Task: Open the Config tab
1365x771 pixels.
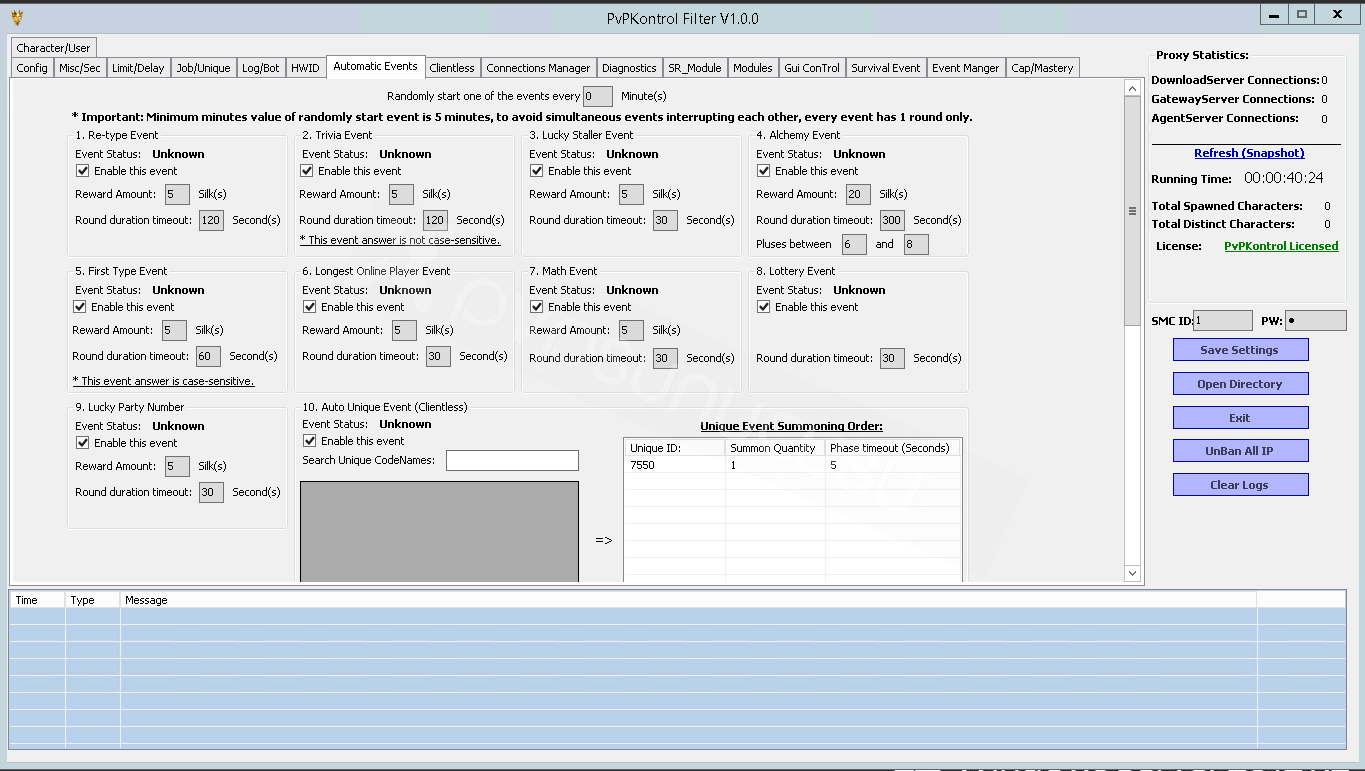Action: 32,68
